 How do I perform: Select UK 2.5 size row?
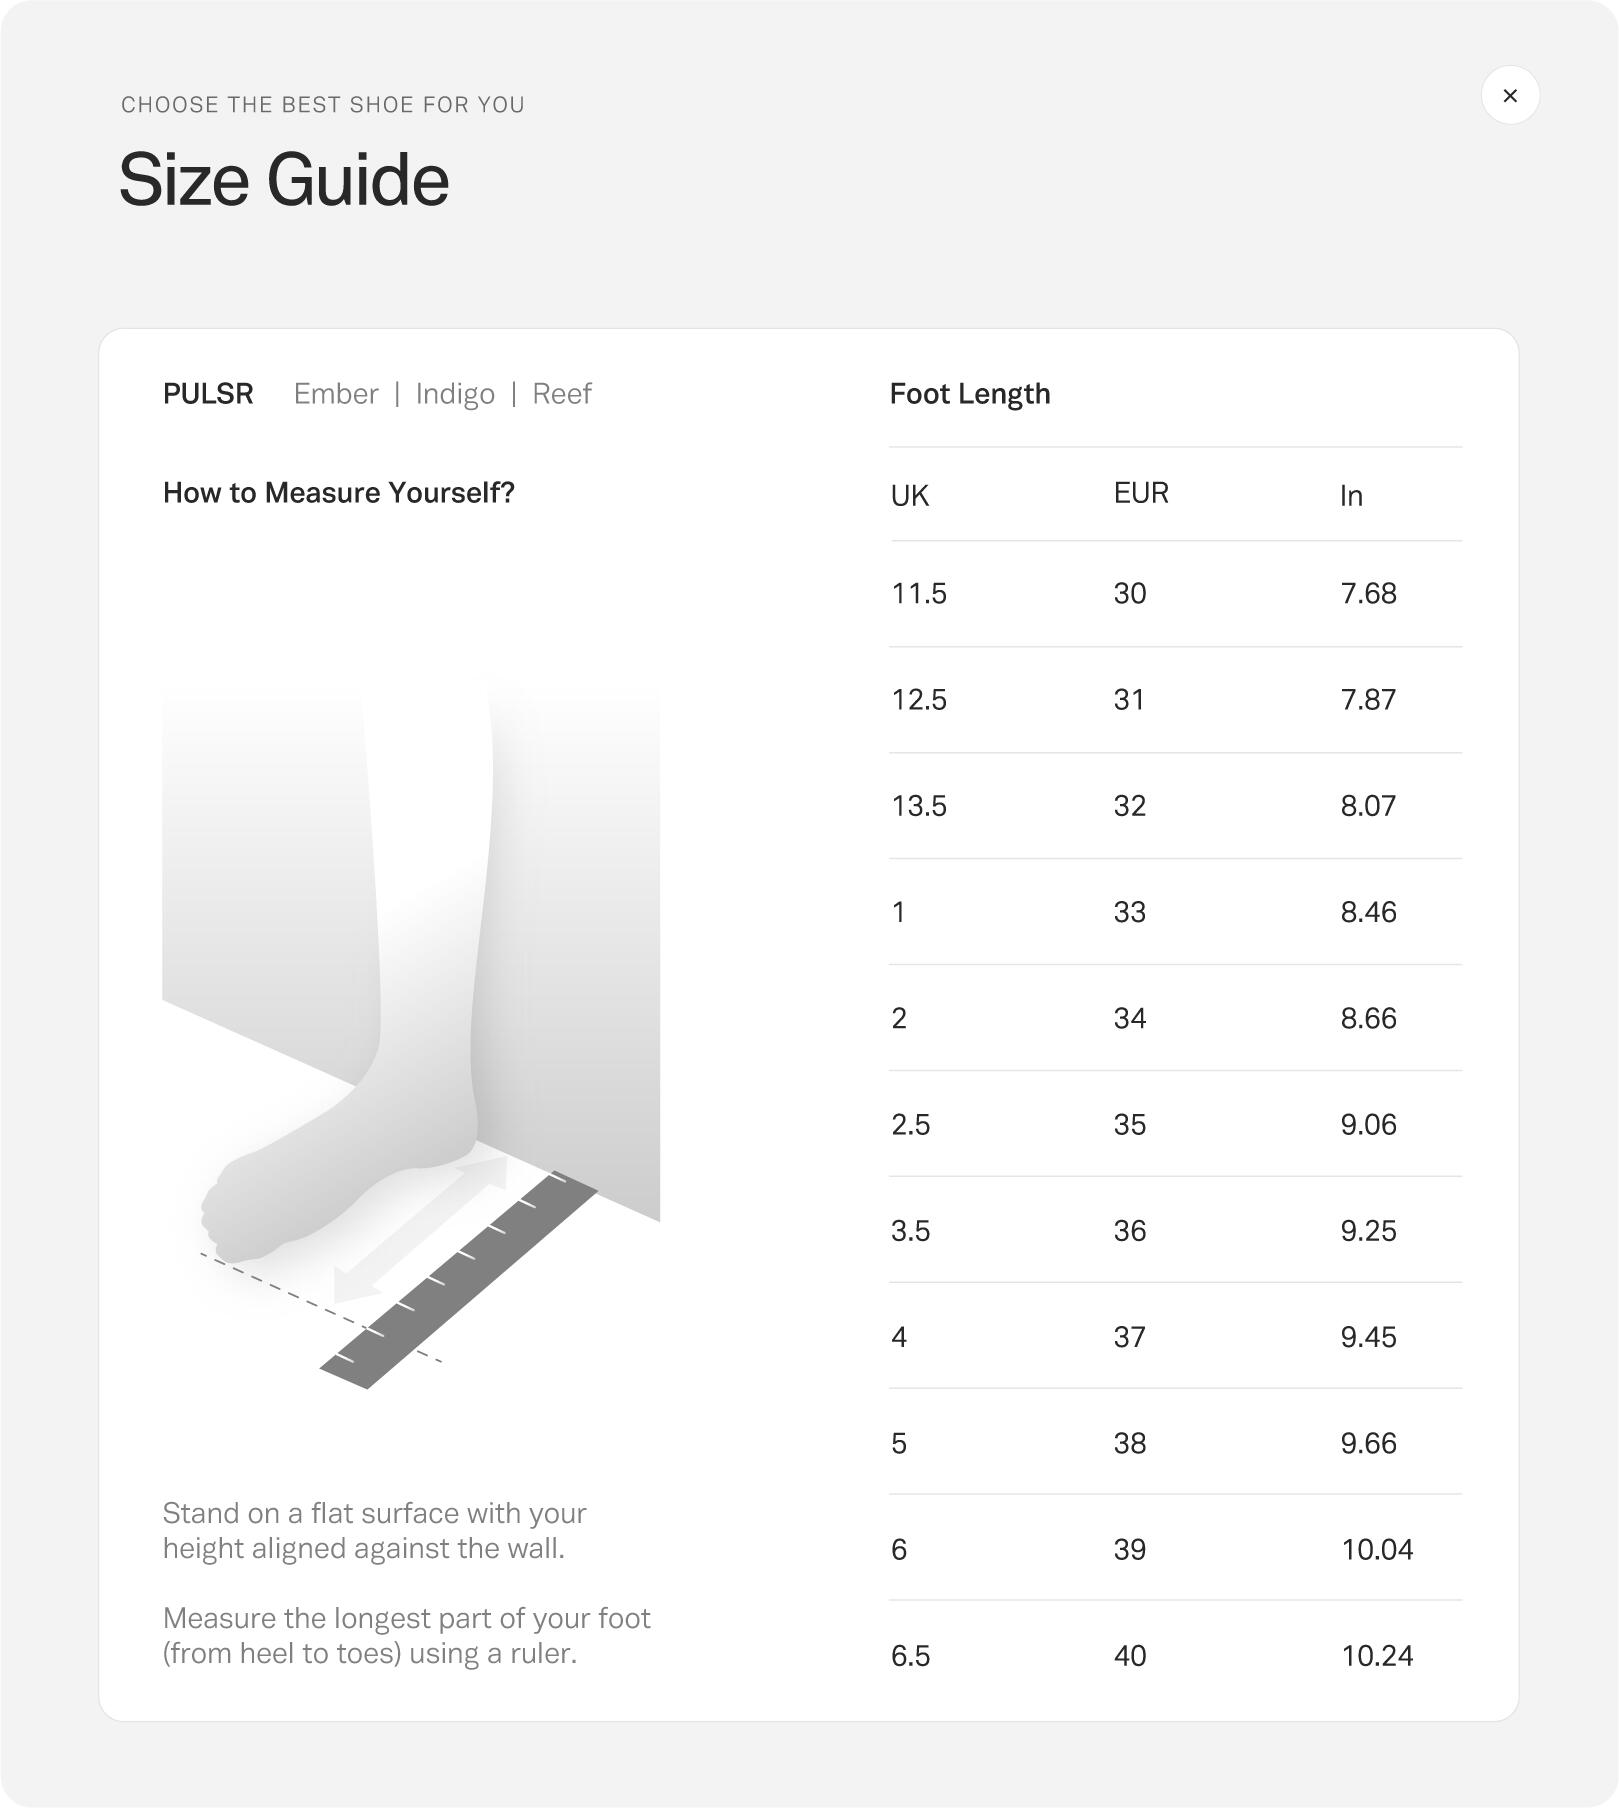pyautogui.click(x=1175, y=1124)
